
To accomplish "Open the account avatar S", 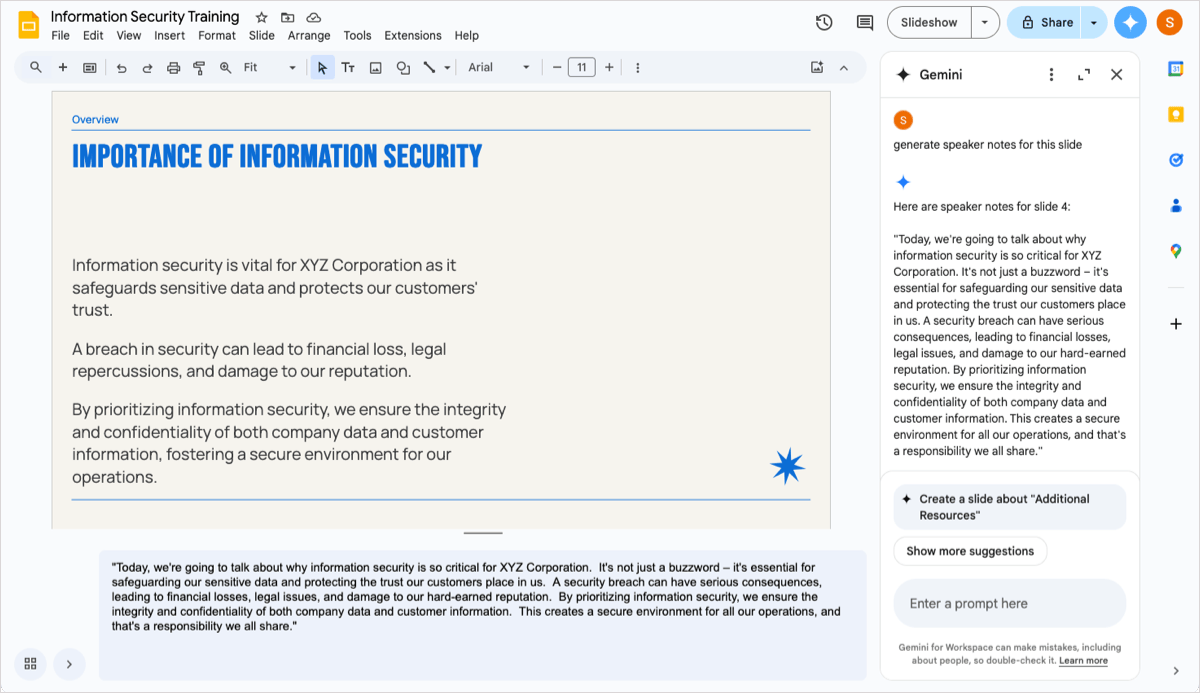I will point(1170,22).
